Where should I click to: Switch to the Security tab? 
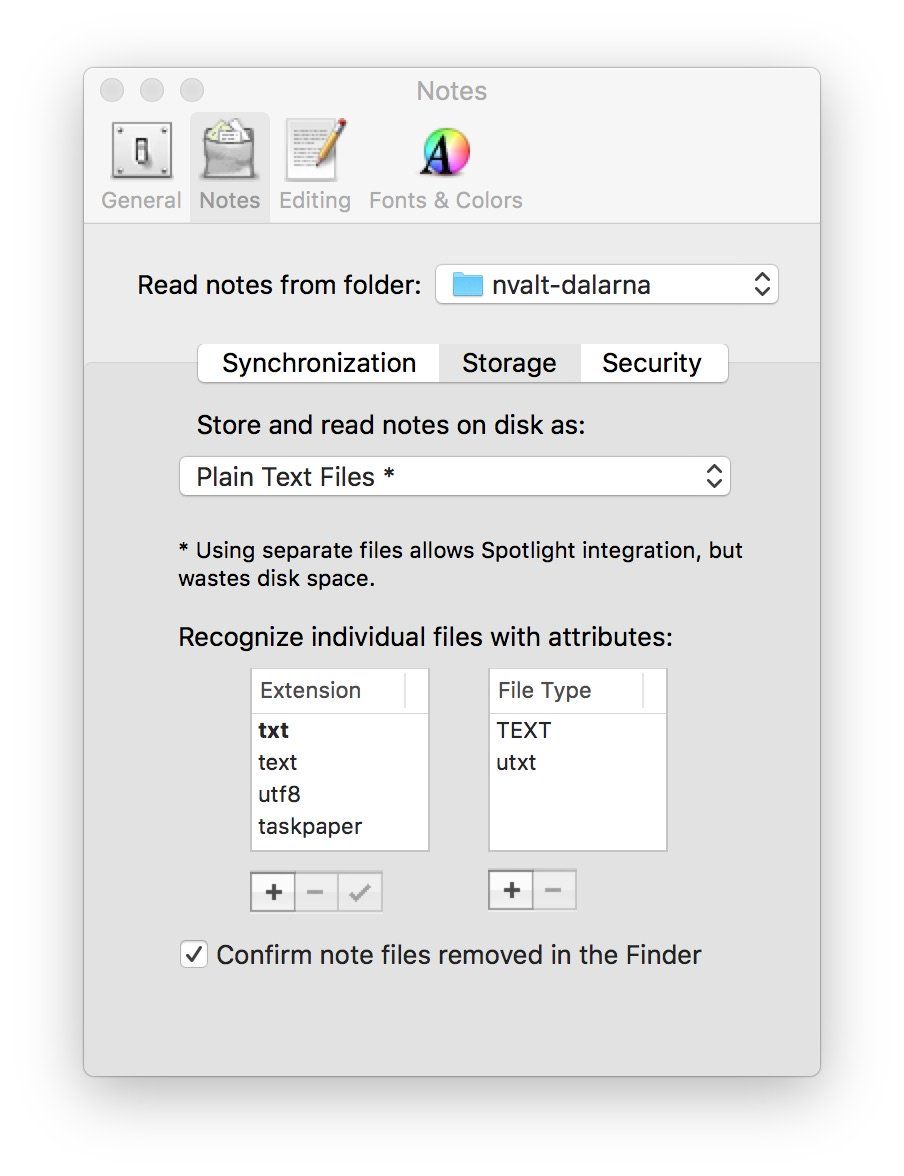click(x=652, y=363)
